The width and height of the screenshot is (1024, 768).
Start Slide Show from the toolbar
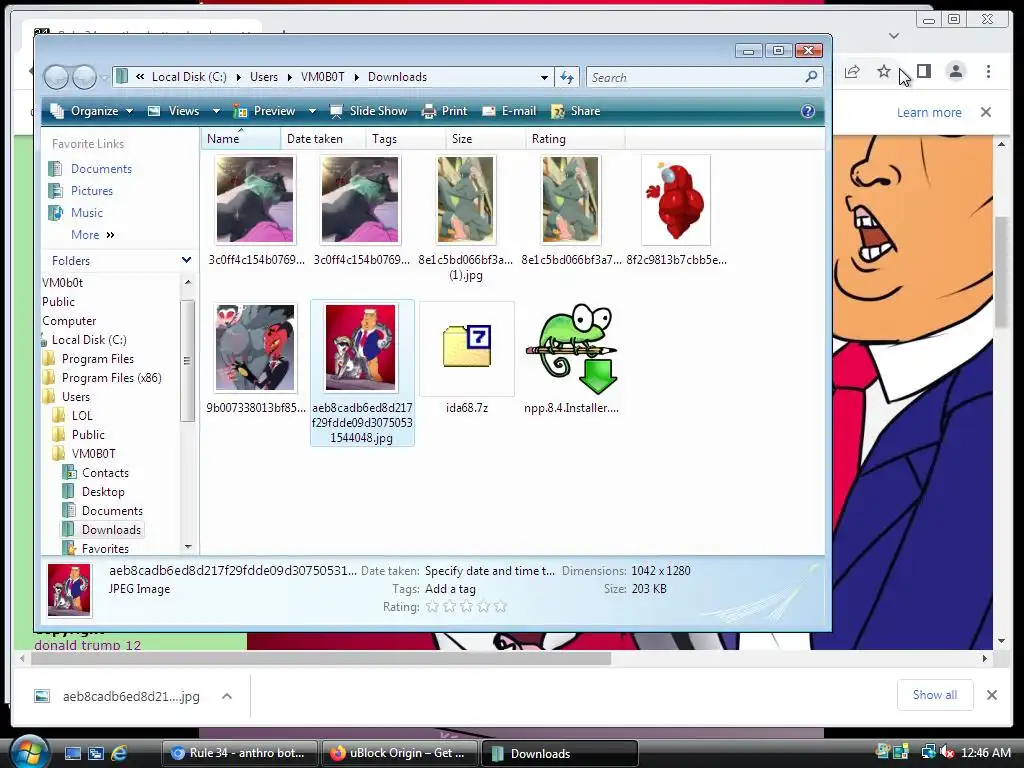click(x=369, y=111)
